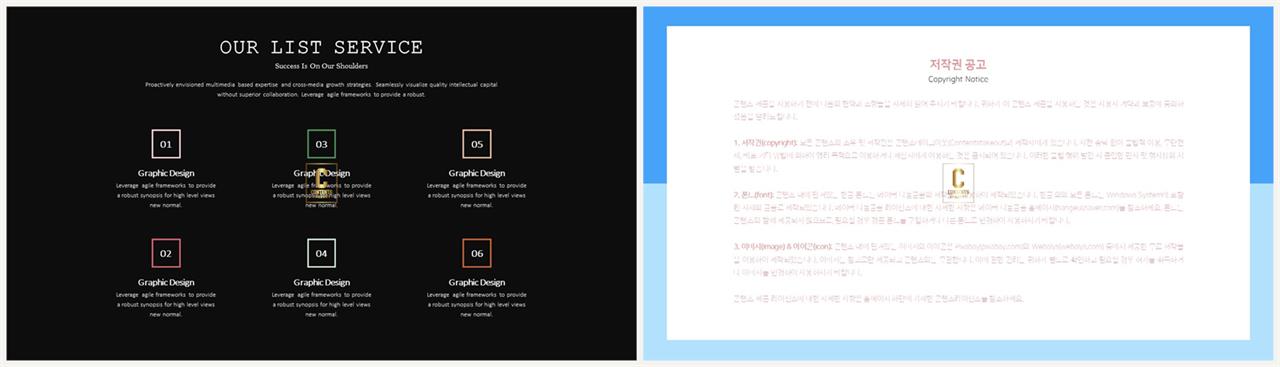1280x367 pixels.
Task: Click the intro paragraph under the subtitle
Action: (x=321, y=89)
